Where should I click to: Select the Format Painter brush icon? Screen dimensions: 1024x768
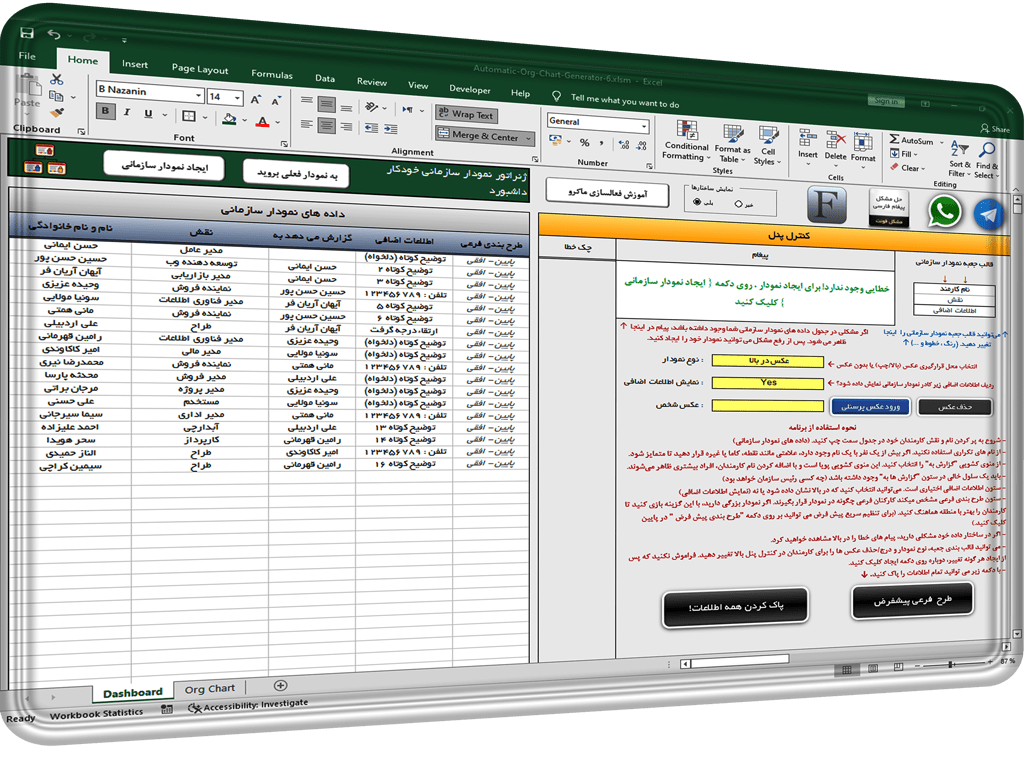[57, 112]
